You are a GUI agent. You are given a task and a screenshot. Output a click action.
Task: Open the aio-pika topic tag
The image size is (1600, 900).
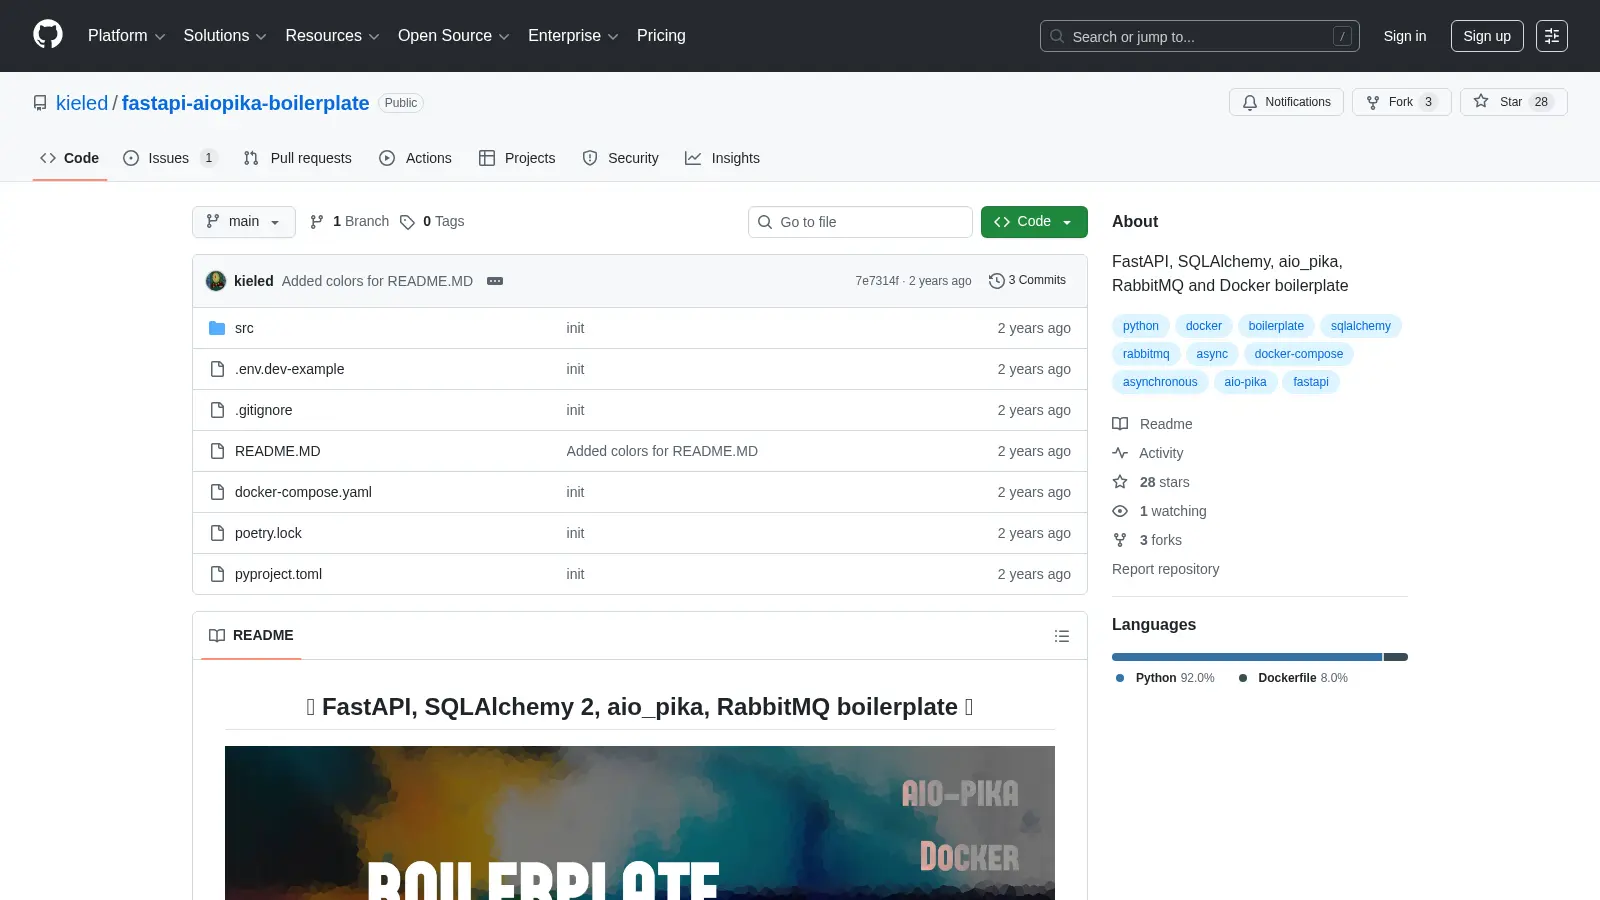tap(1245, 382)
